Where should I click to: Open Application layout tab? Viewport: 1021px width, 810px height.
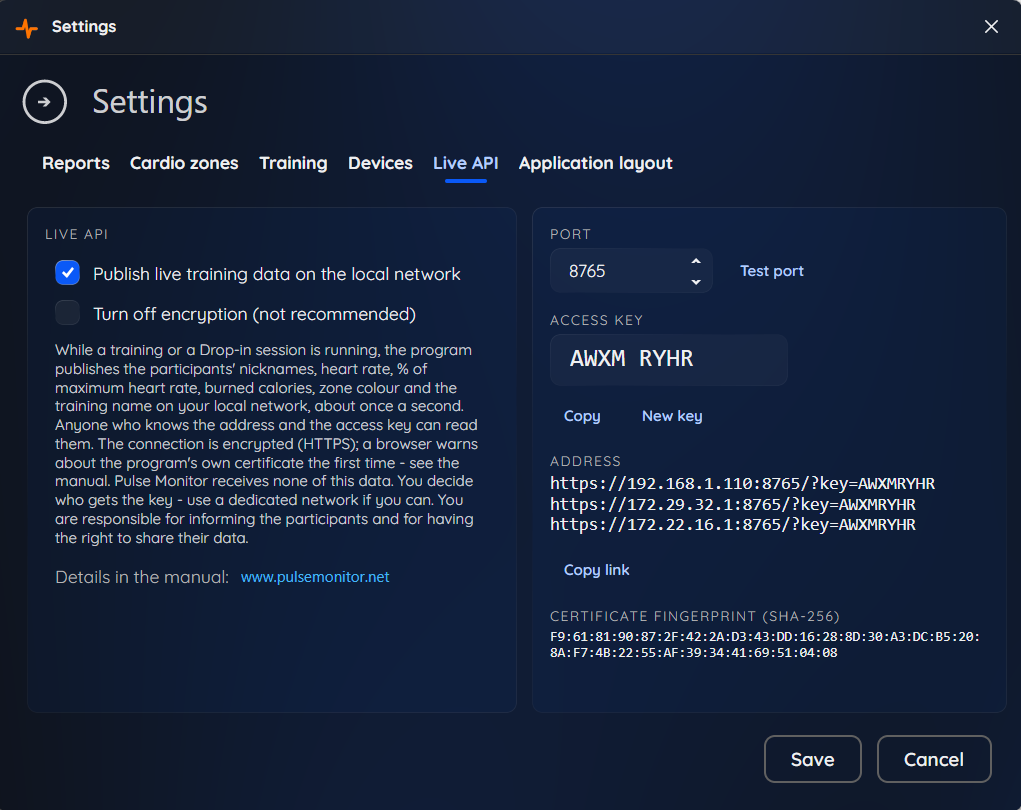[595, 163]
